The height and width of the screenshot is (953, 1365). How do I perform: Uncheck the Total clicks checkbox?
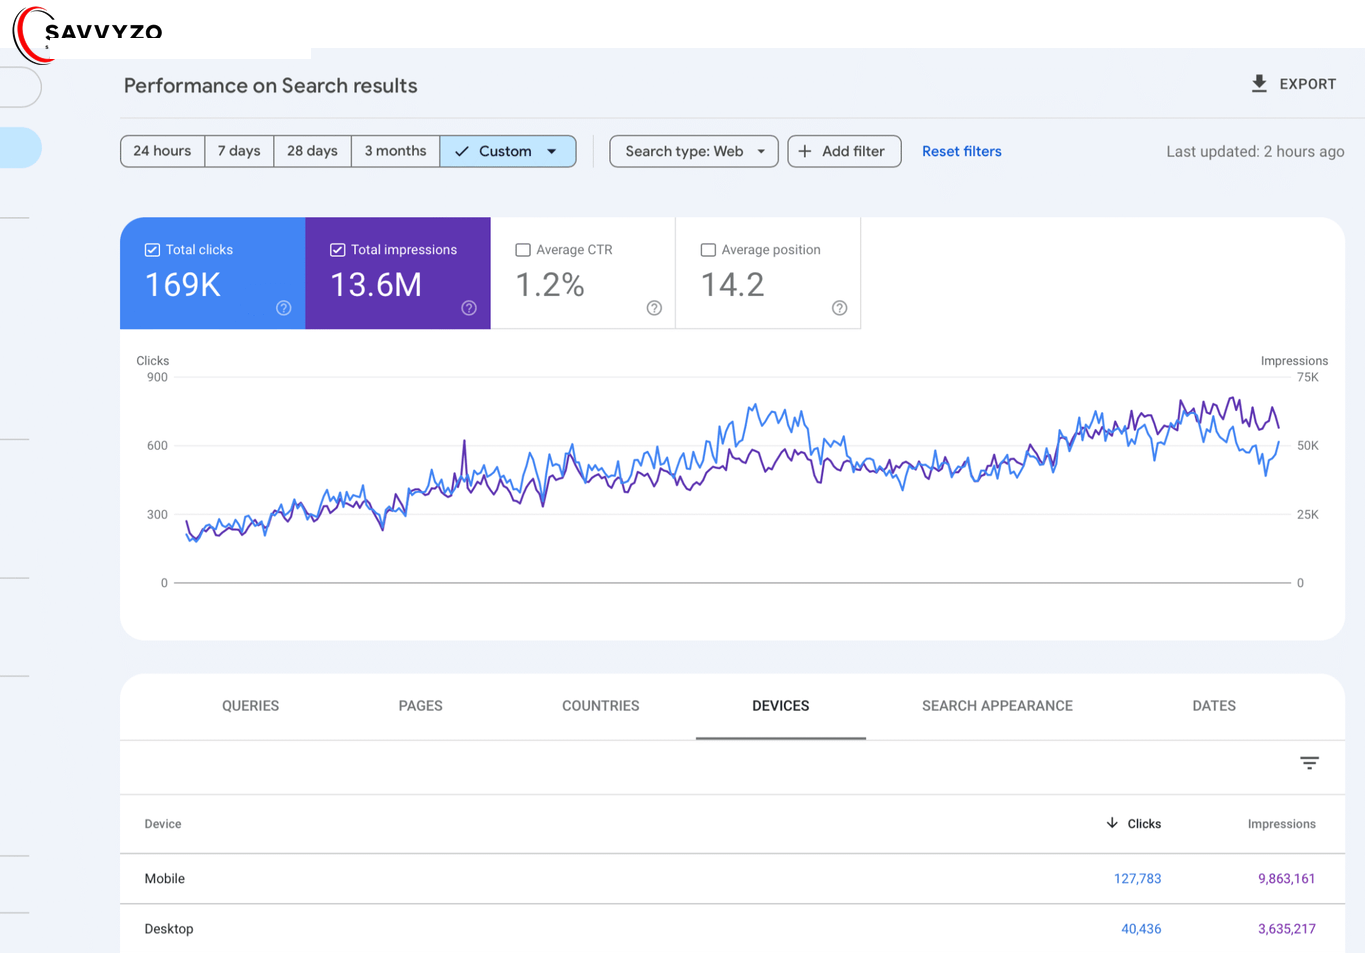coord(152,250)
